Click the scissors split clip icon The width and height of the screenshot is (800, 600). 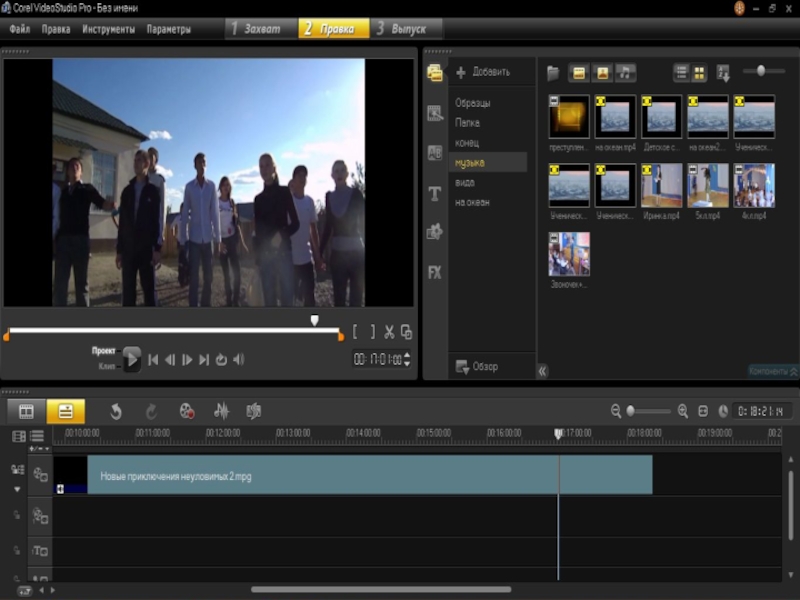[x=389, y=332]
